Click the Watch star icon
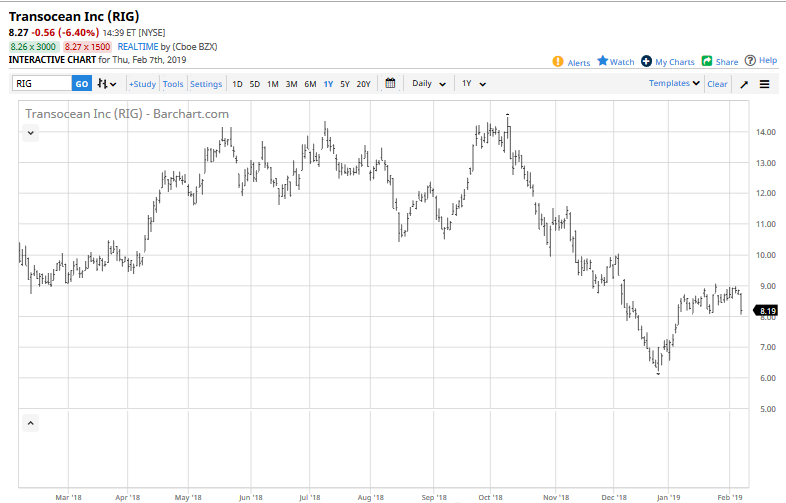The width and height of the screenshot is (786, 503). (x=603, y=61)
